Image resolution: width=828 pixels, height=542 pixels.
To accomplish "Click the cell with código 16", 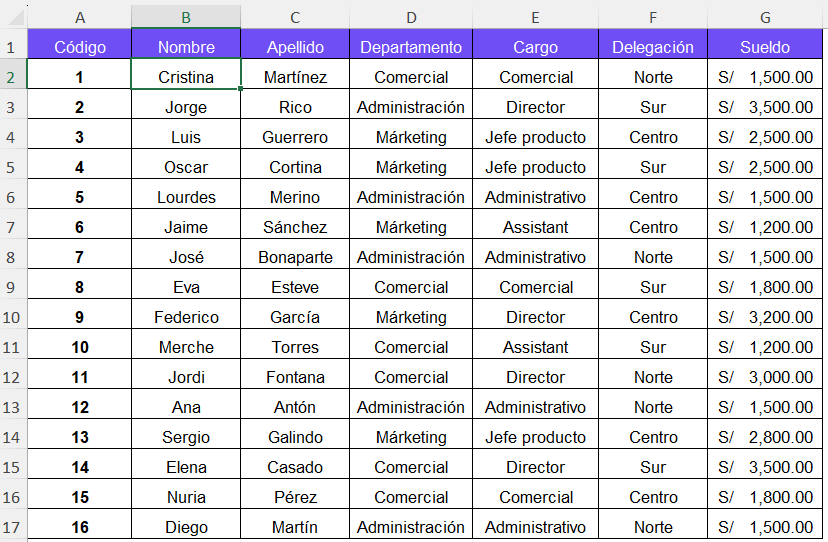I will 80,527.
